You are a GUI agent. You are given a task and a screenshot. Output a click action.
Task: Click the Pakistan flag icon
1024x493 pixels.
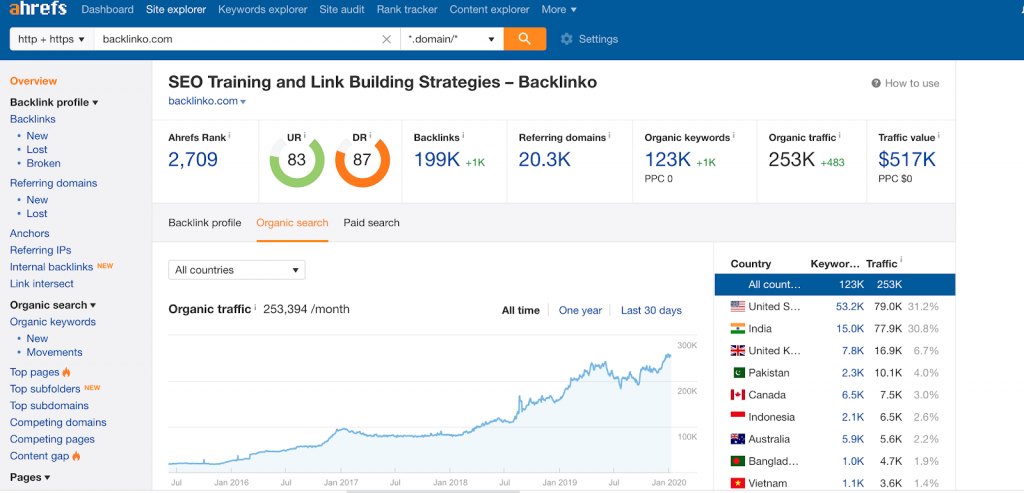[737, 373]
